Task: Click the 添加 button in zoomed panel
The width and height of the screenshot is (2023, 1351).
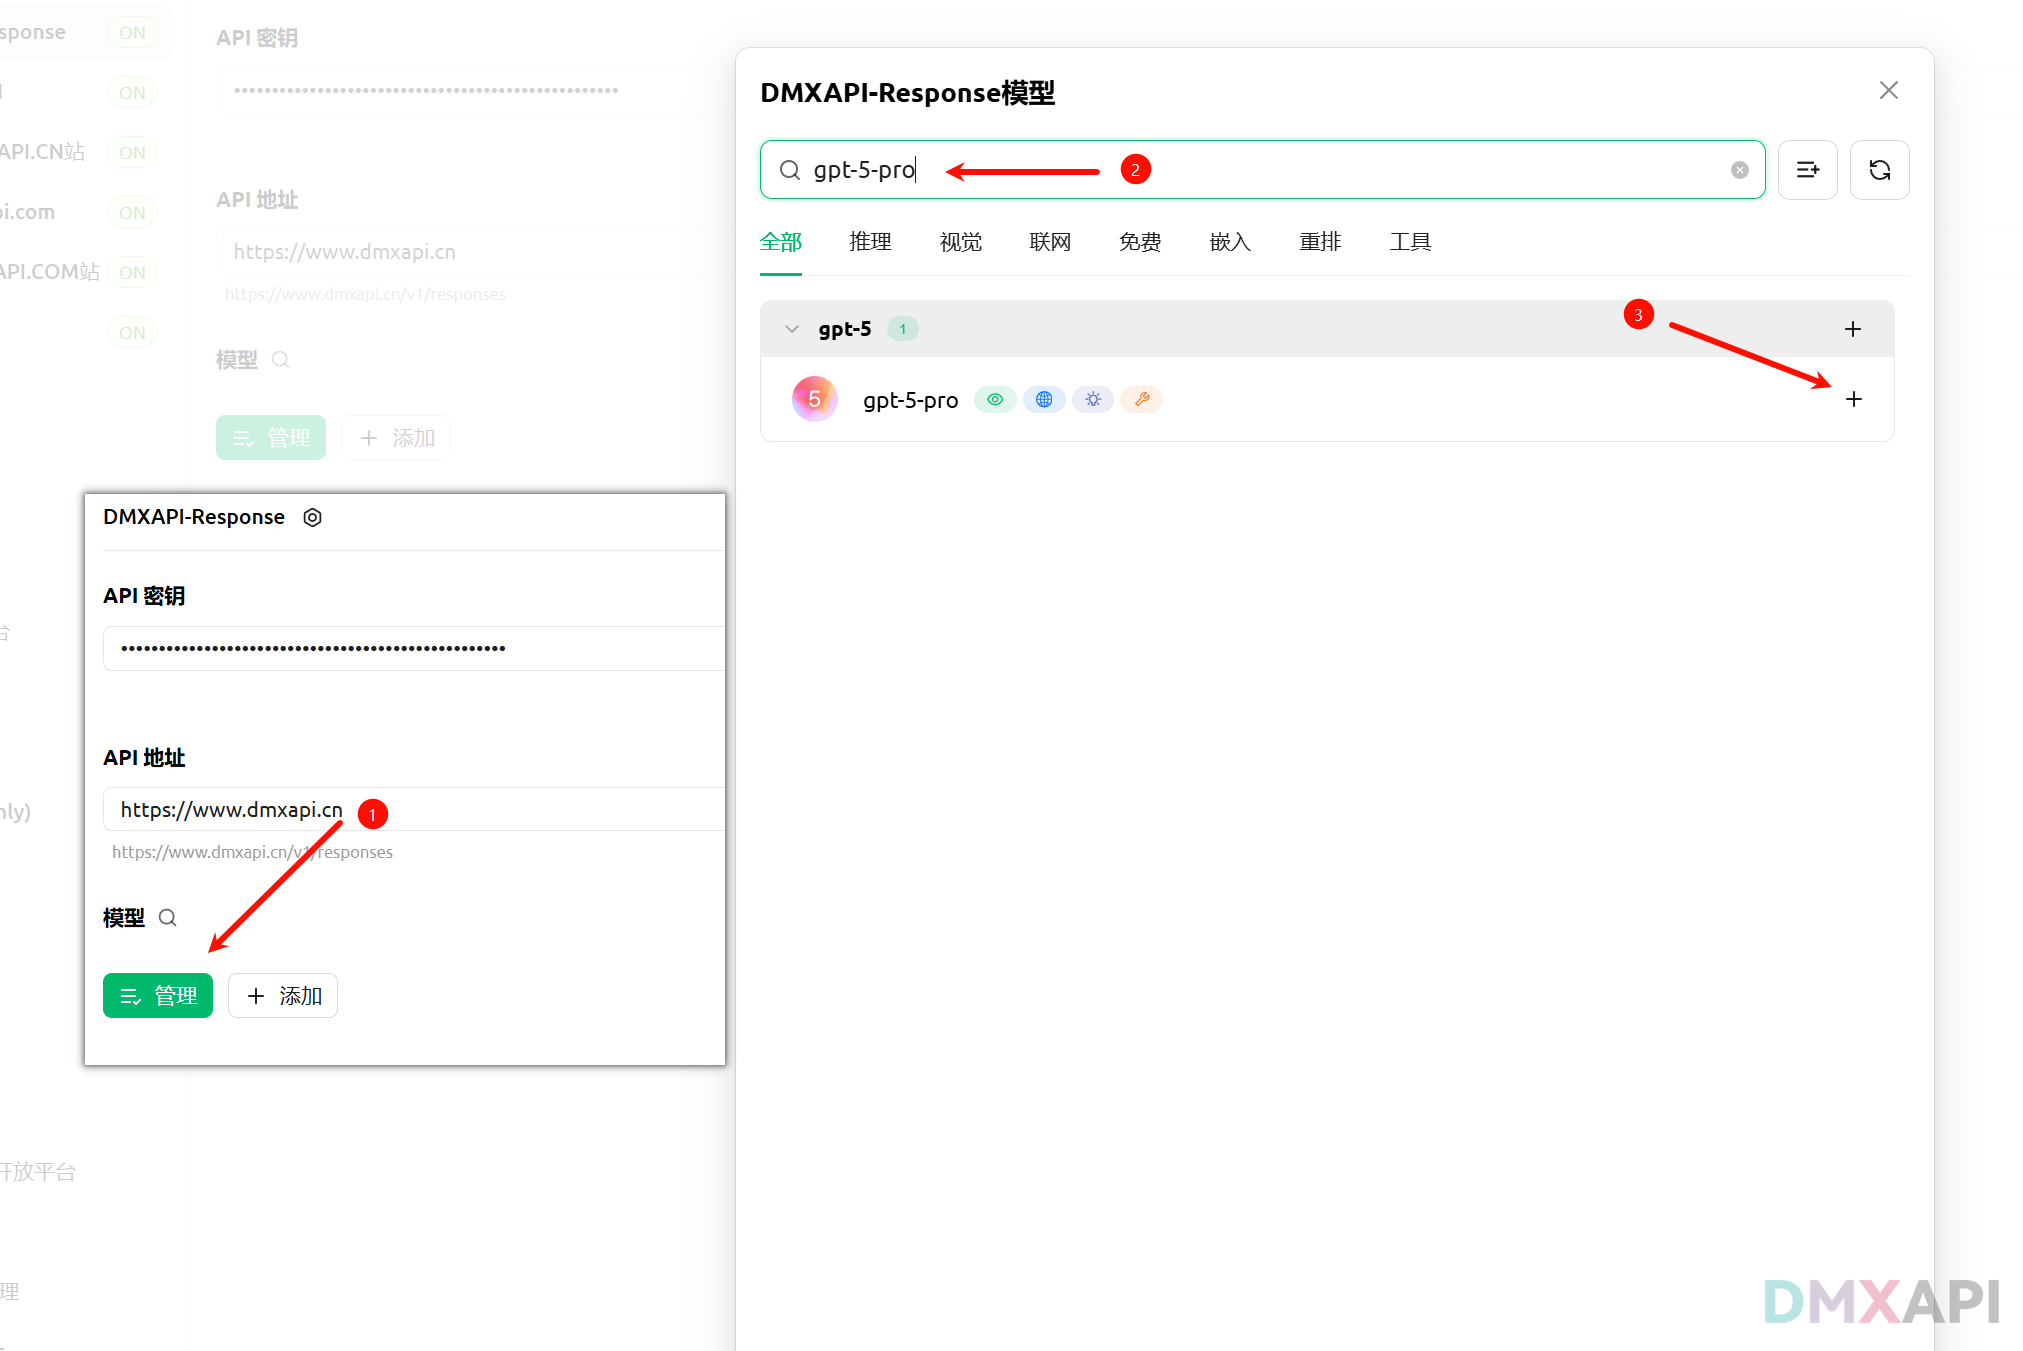Action: point(283,996)
